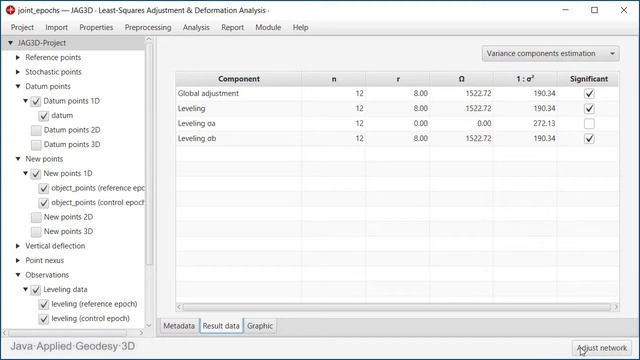The width and height of the screenshot is (640, 360).
Task: Uncheck object_points (reference epoch) checkbox
Action: pyautogui.click(x=44, y=189)
